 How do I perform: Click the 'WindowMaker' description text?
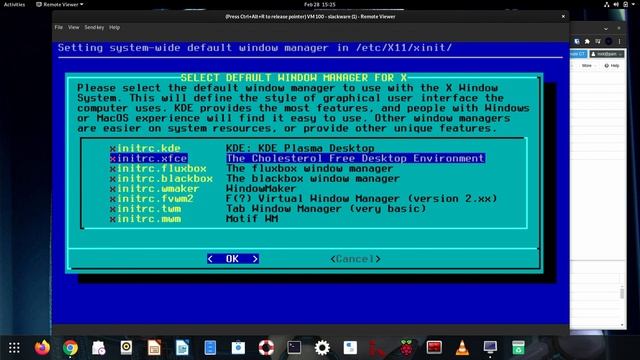261,189
